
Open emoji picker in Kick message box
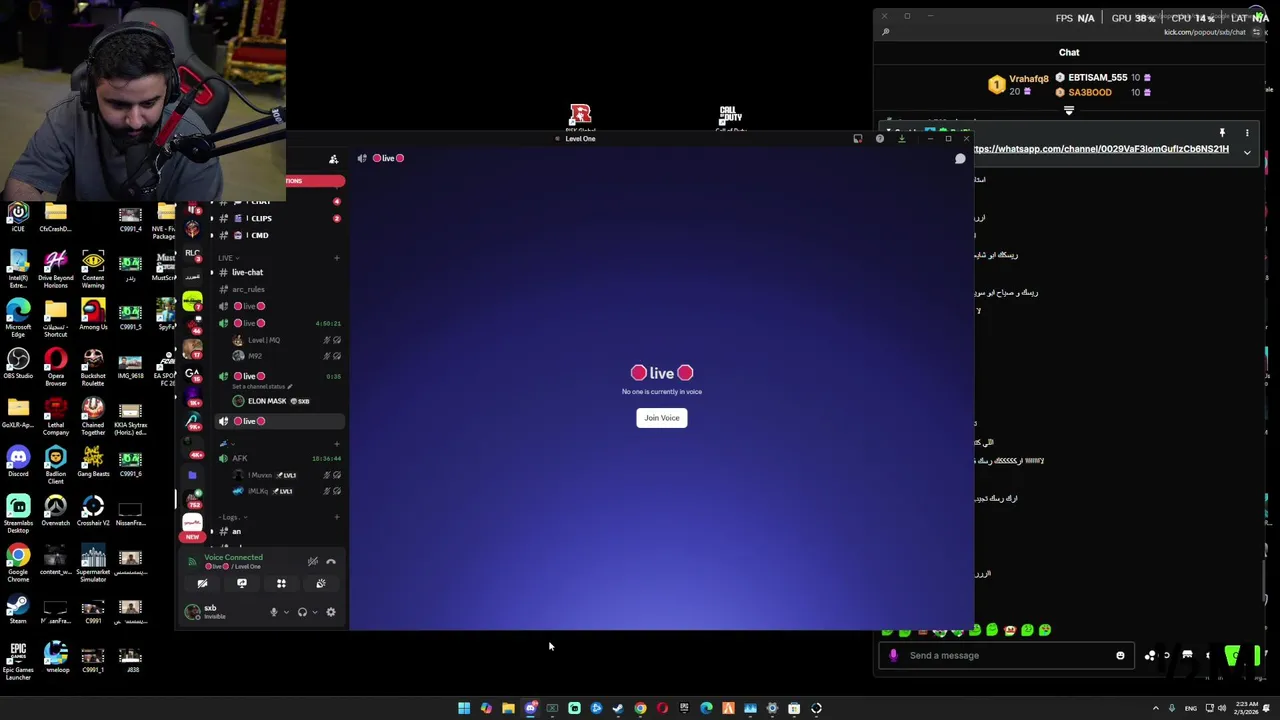(x=1120, y=656)
